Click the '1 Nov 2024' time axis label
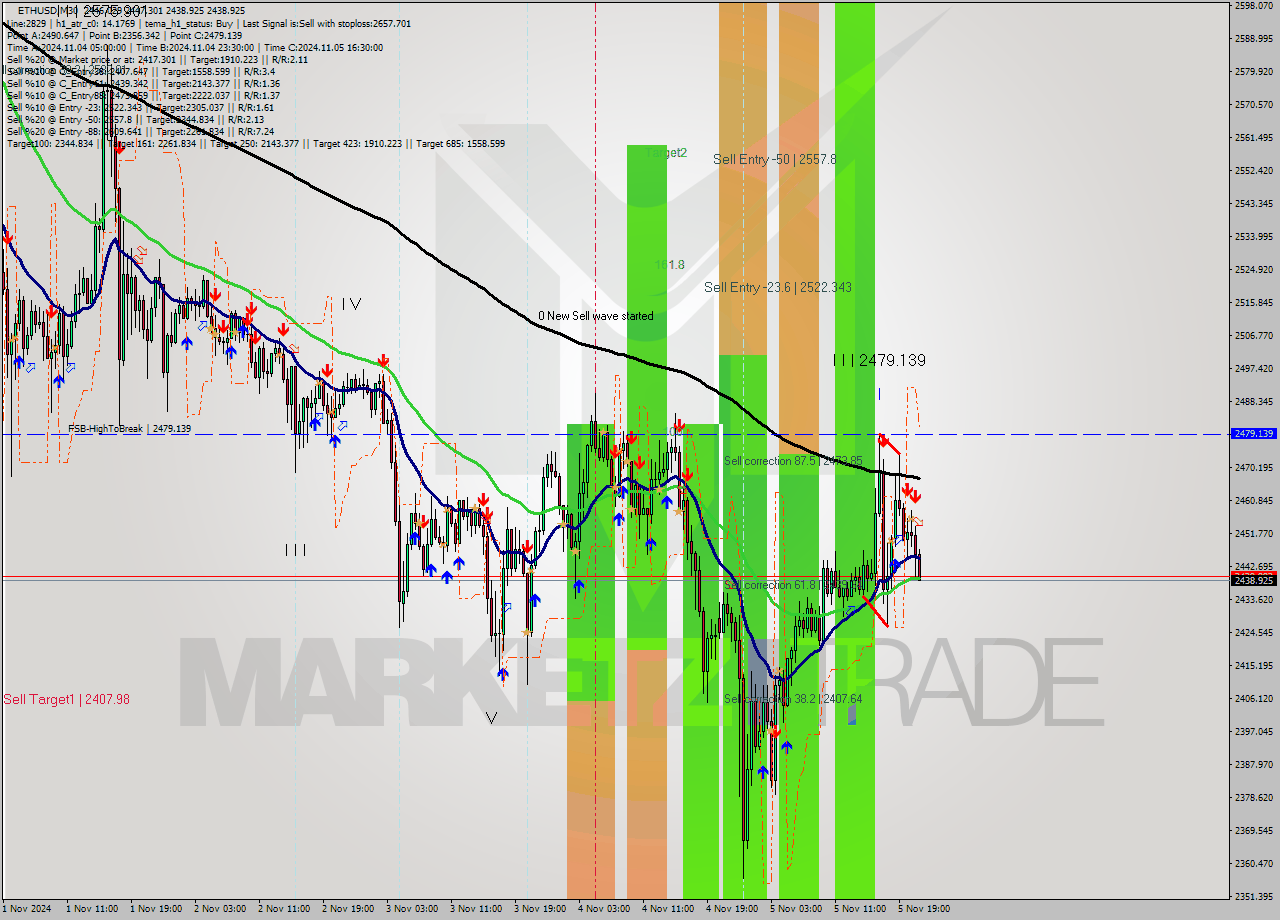This screenshot has width=1280, height=920. pos(25,909)
